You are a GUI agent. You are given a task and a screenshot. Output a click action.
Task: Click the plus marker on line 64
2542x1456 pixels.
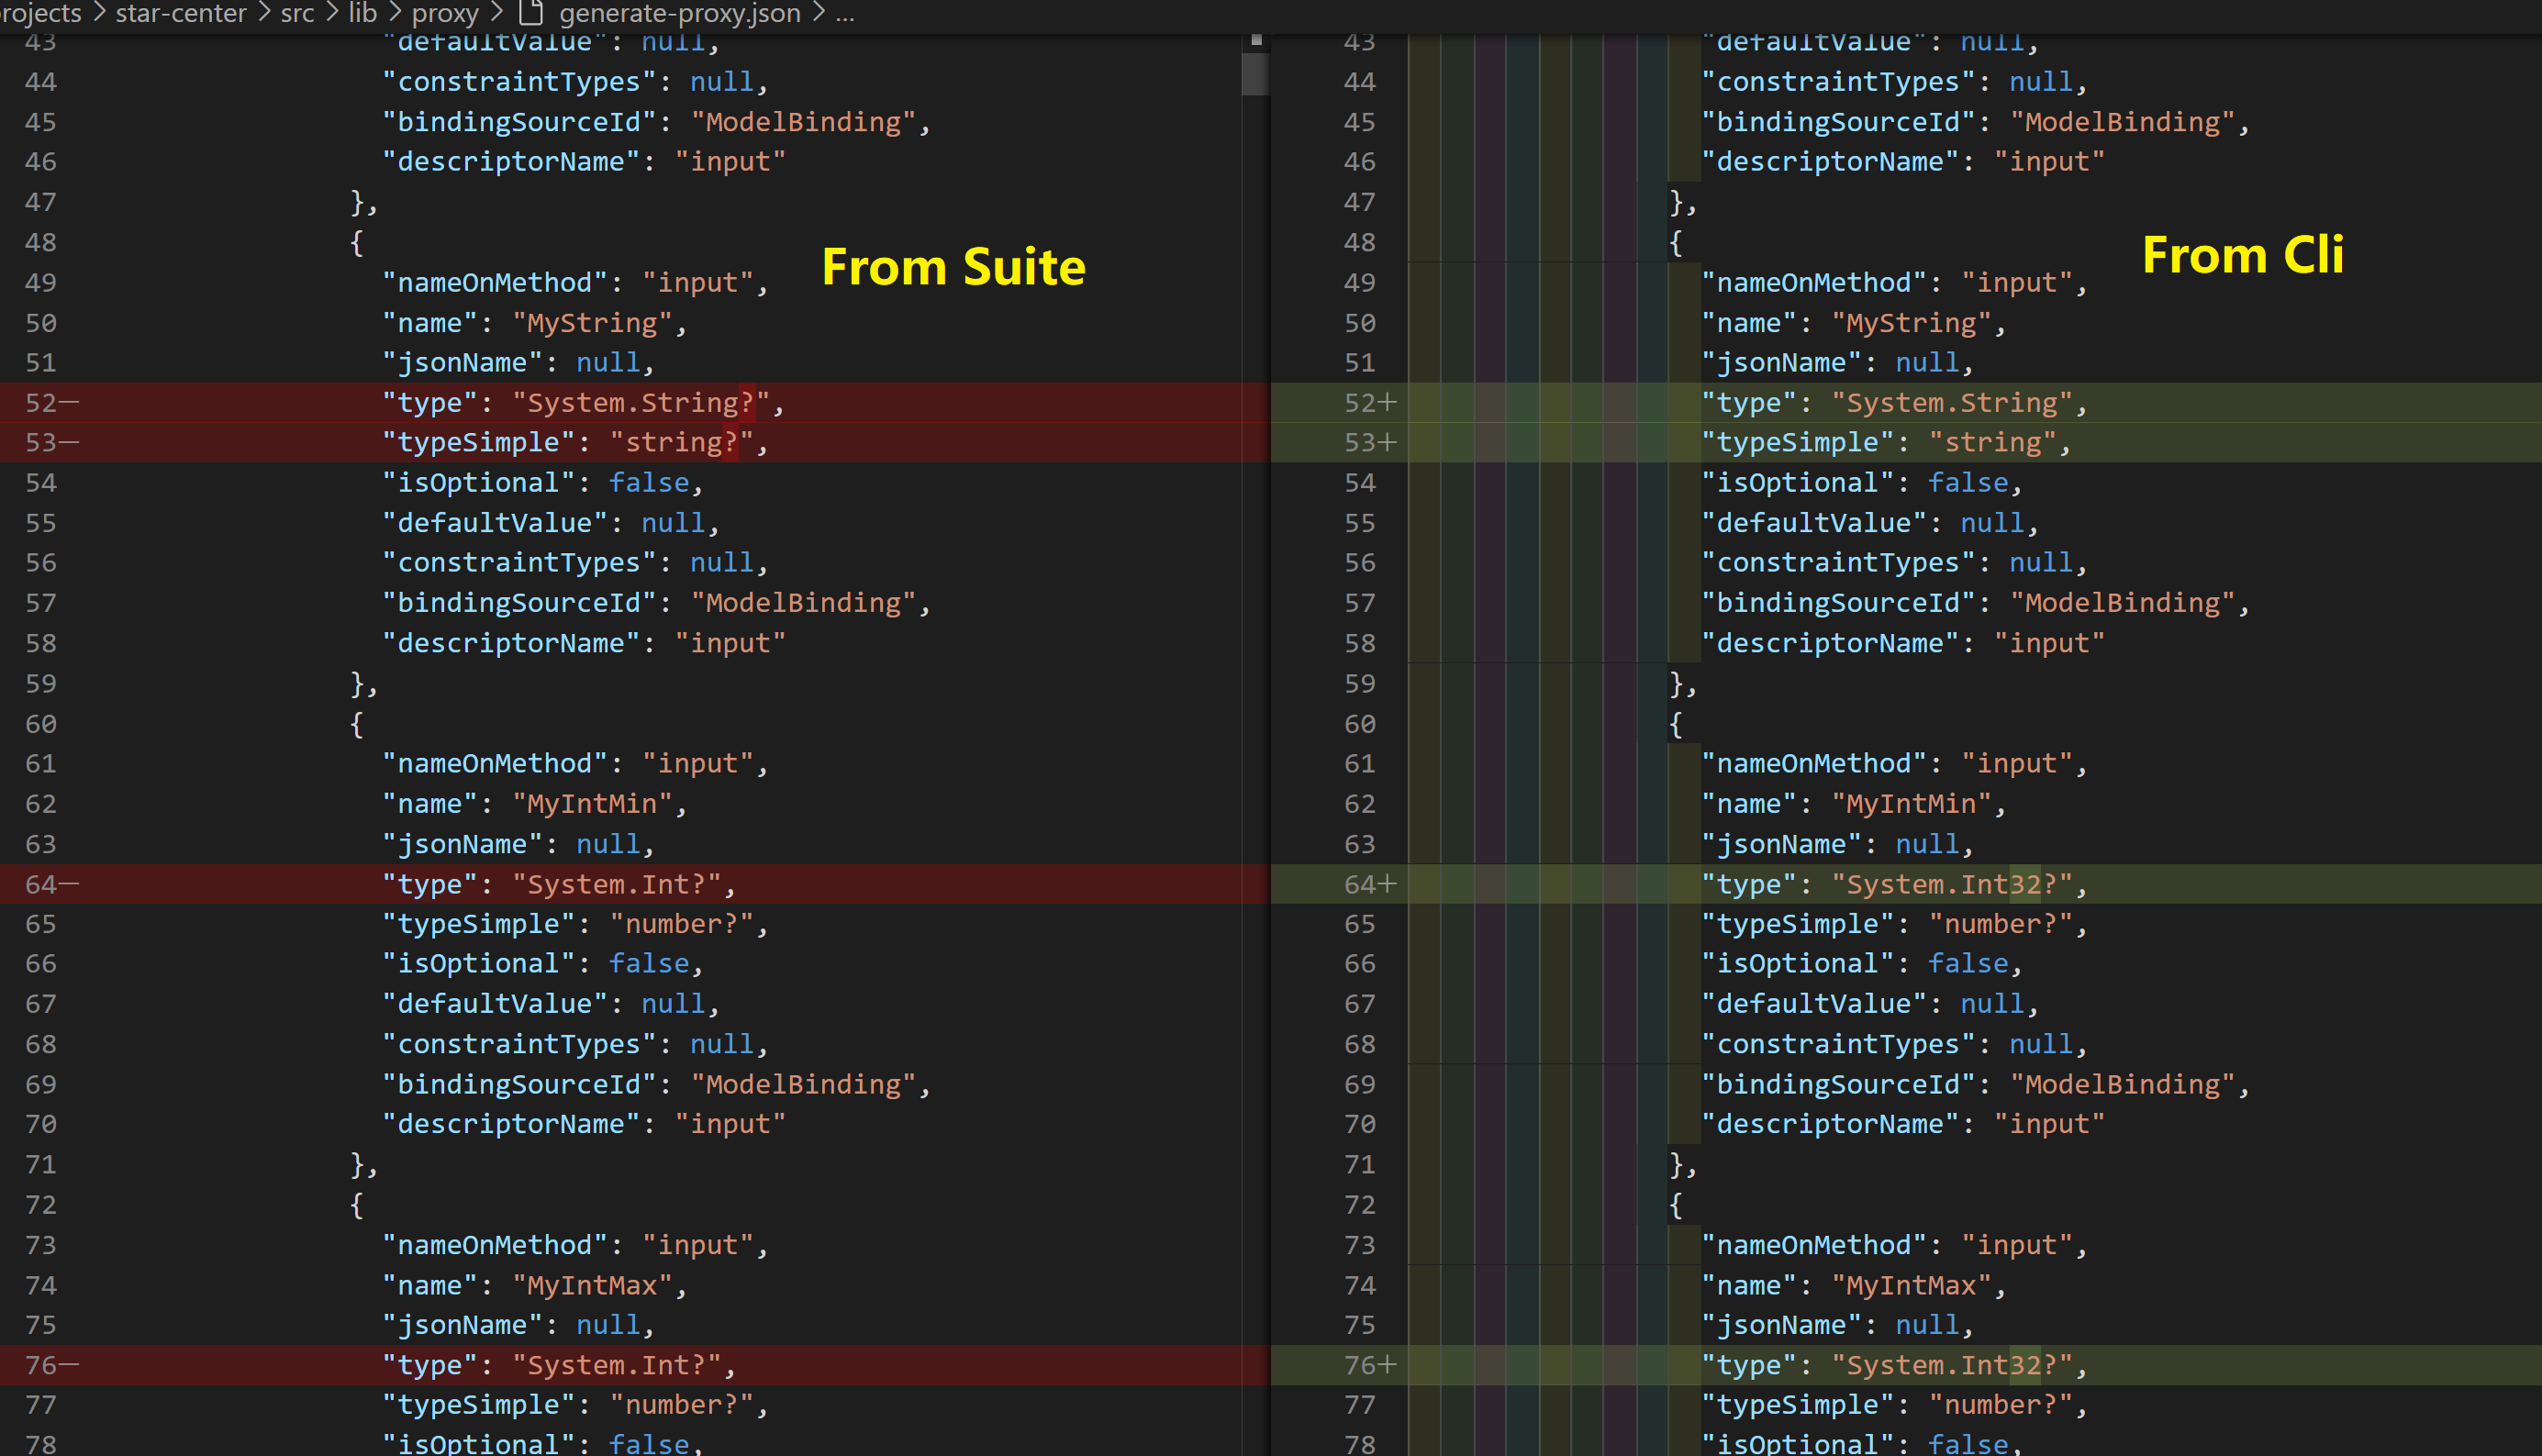1387,884
